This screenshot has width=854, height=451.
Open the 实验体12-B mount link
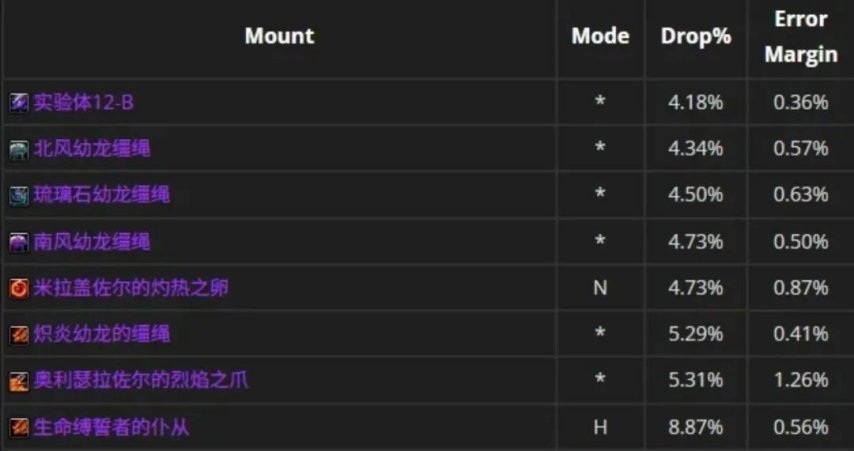point(83,102)
